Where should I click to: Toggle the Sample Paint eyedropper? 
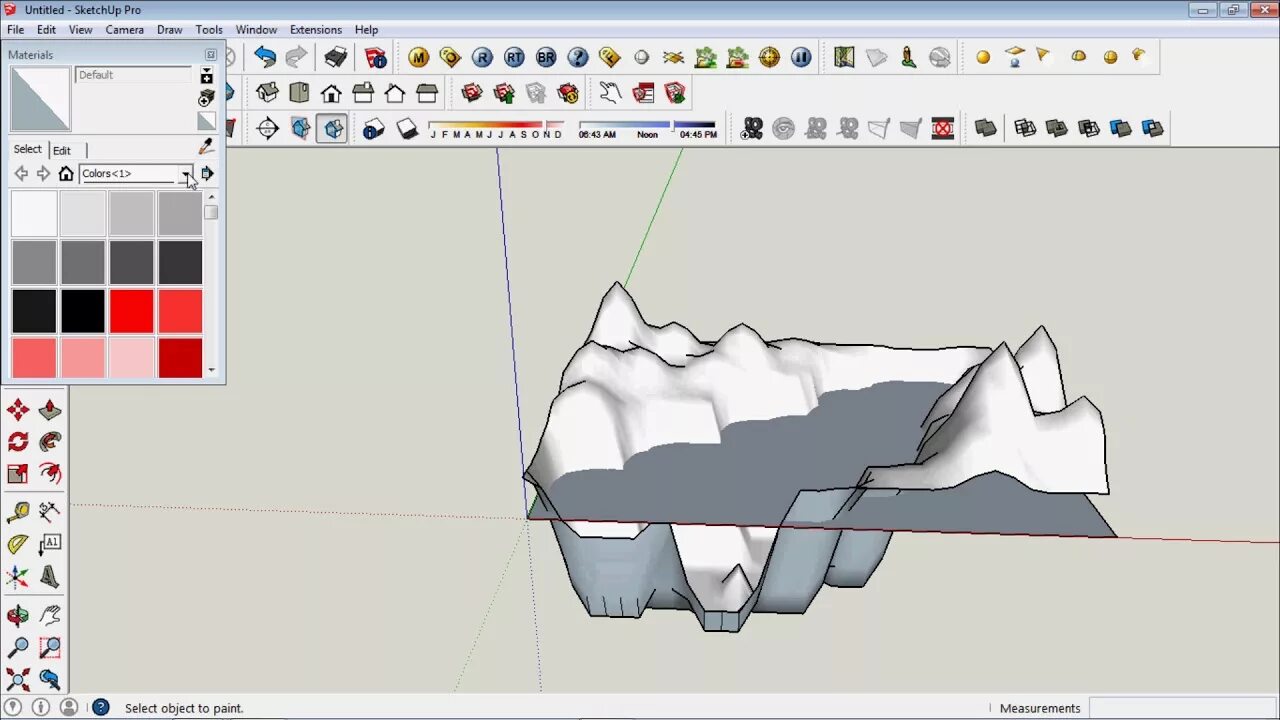tap(206, 146)
